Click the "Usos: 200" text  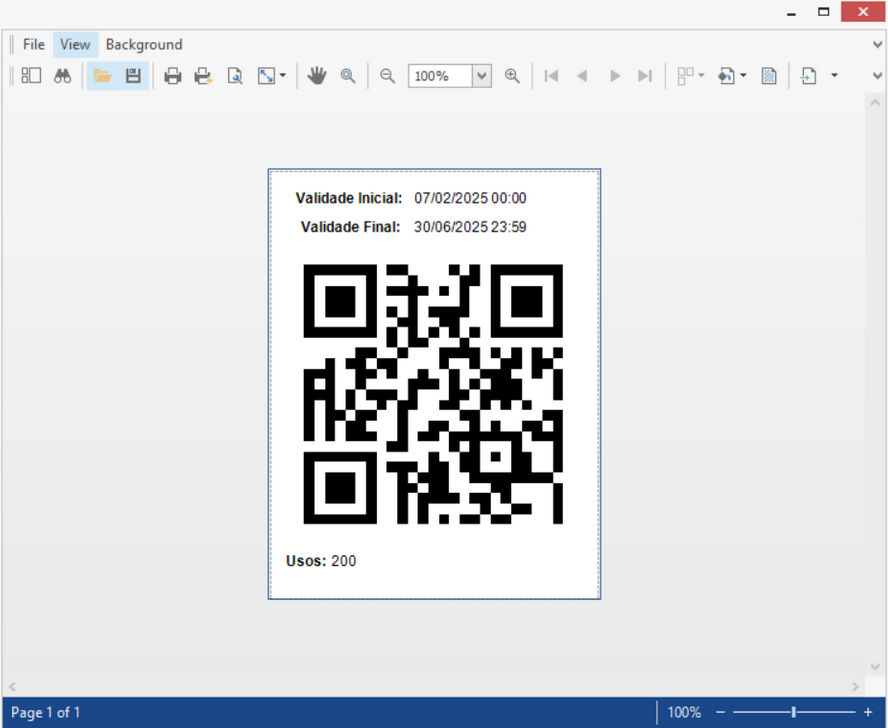(321, 561)
